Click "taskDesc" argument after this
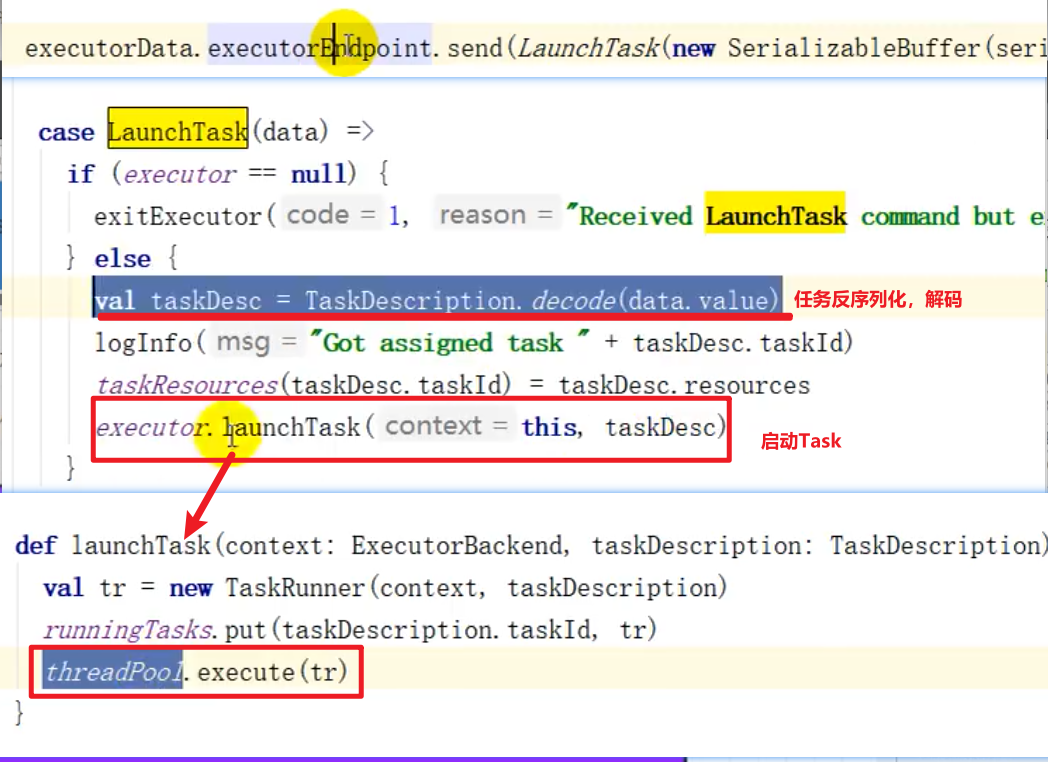The image size is (1048, 762). tap(660, 427)
